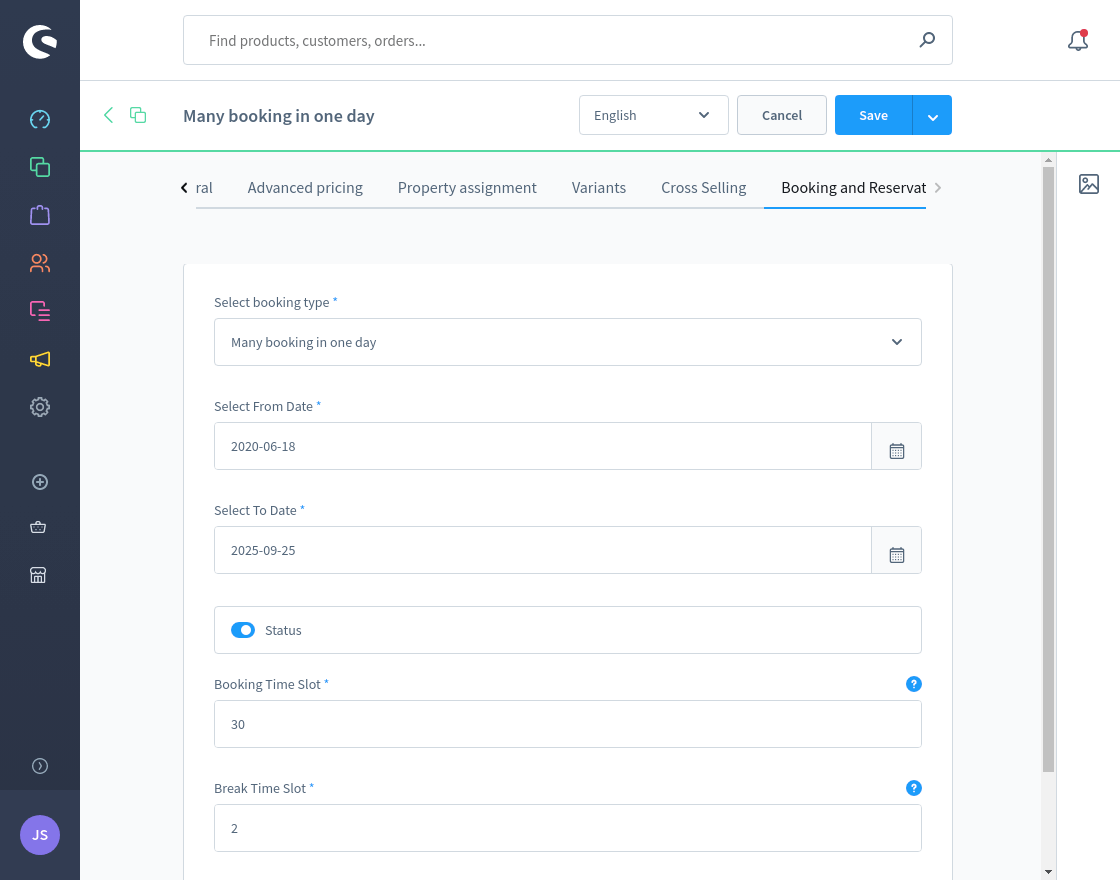Open the English language dropdown
The height and width of the screenshot is (880, 1120).
(x=654, y=115)
